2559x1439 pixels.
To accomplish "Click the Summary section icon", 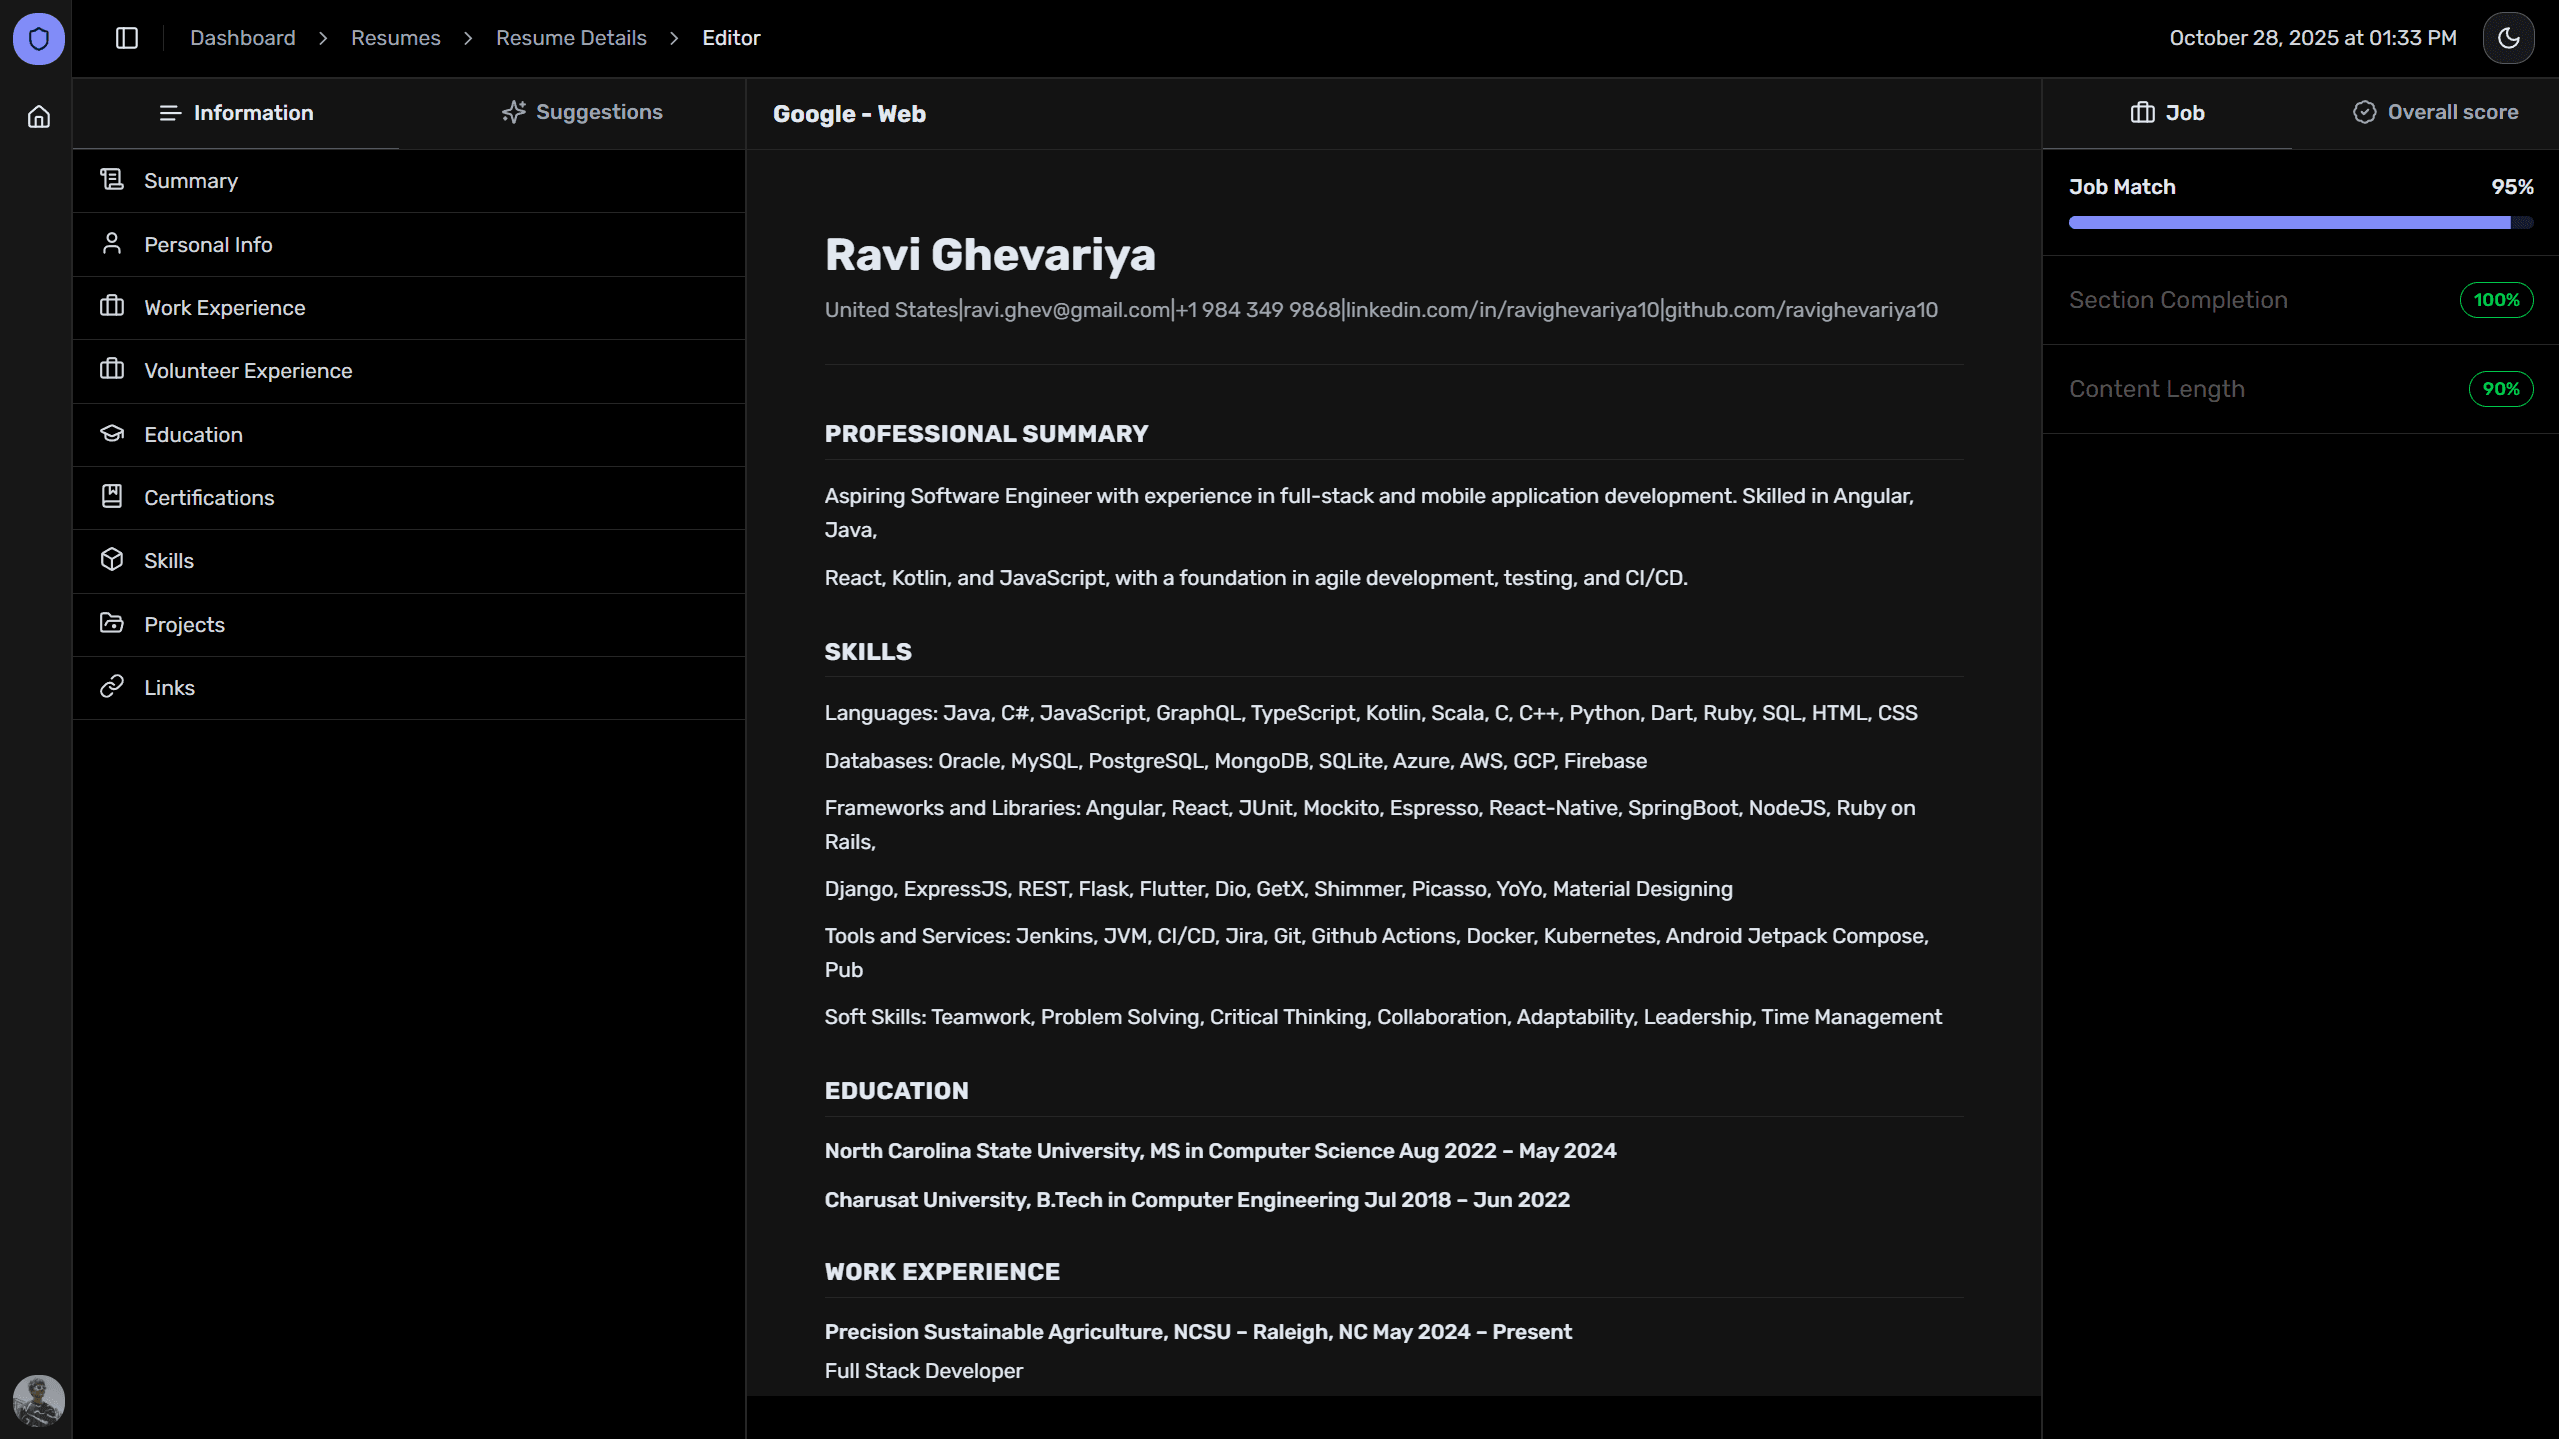I will pos(111,179).
